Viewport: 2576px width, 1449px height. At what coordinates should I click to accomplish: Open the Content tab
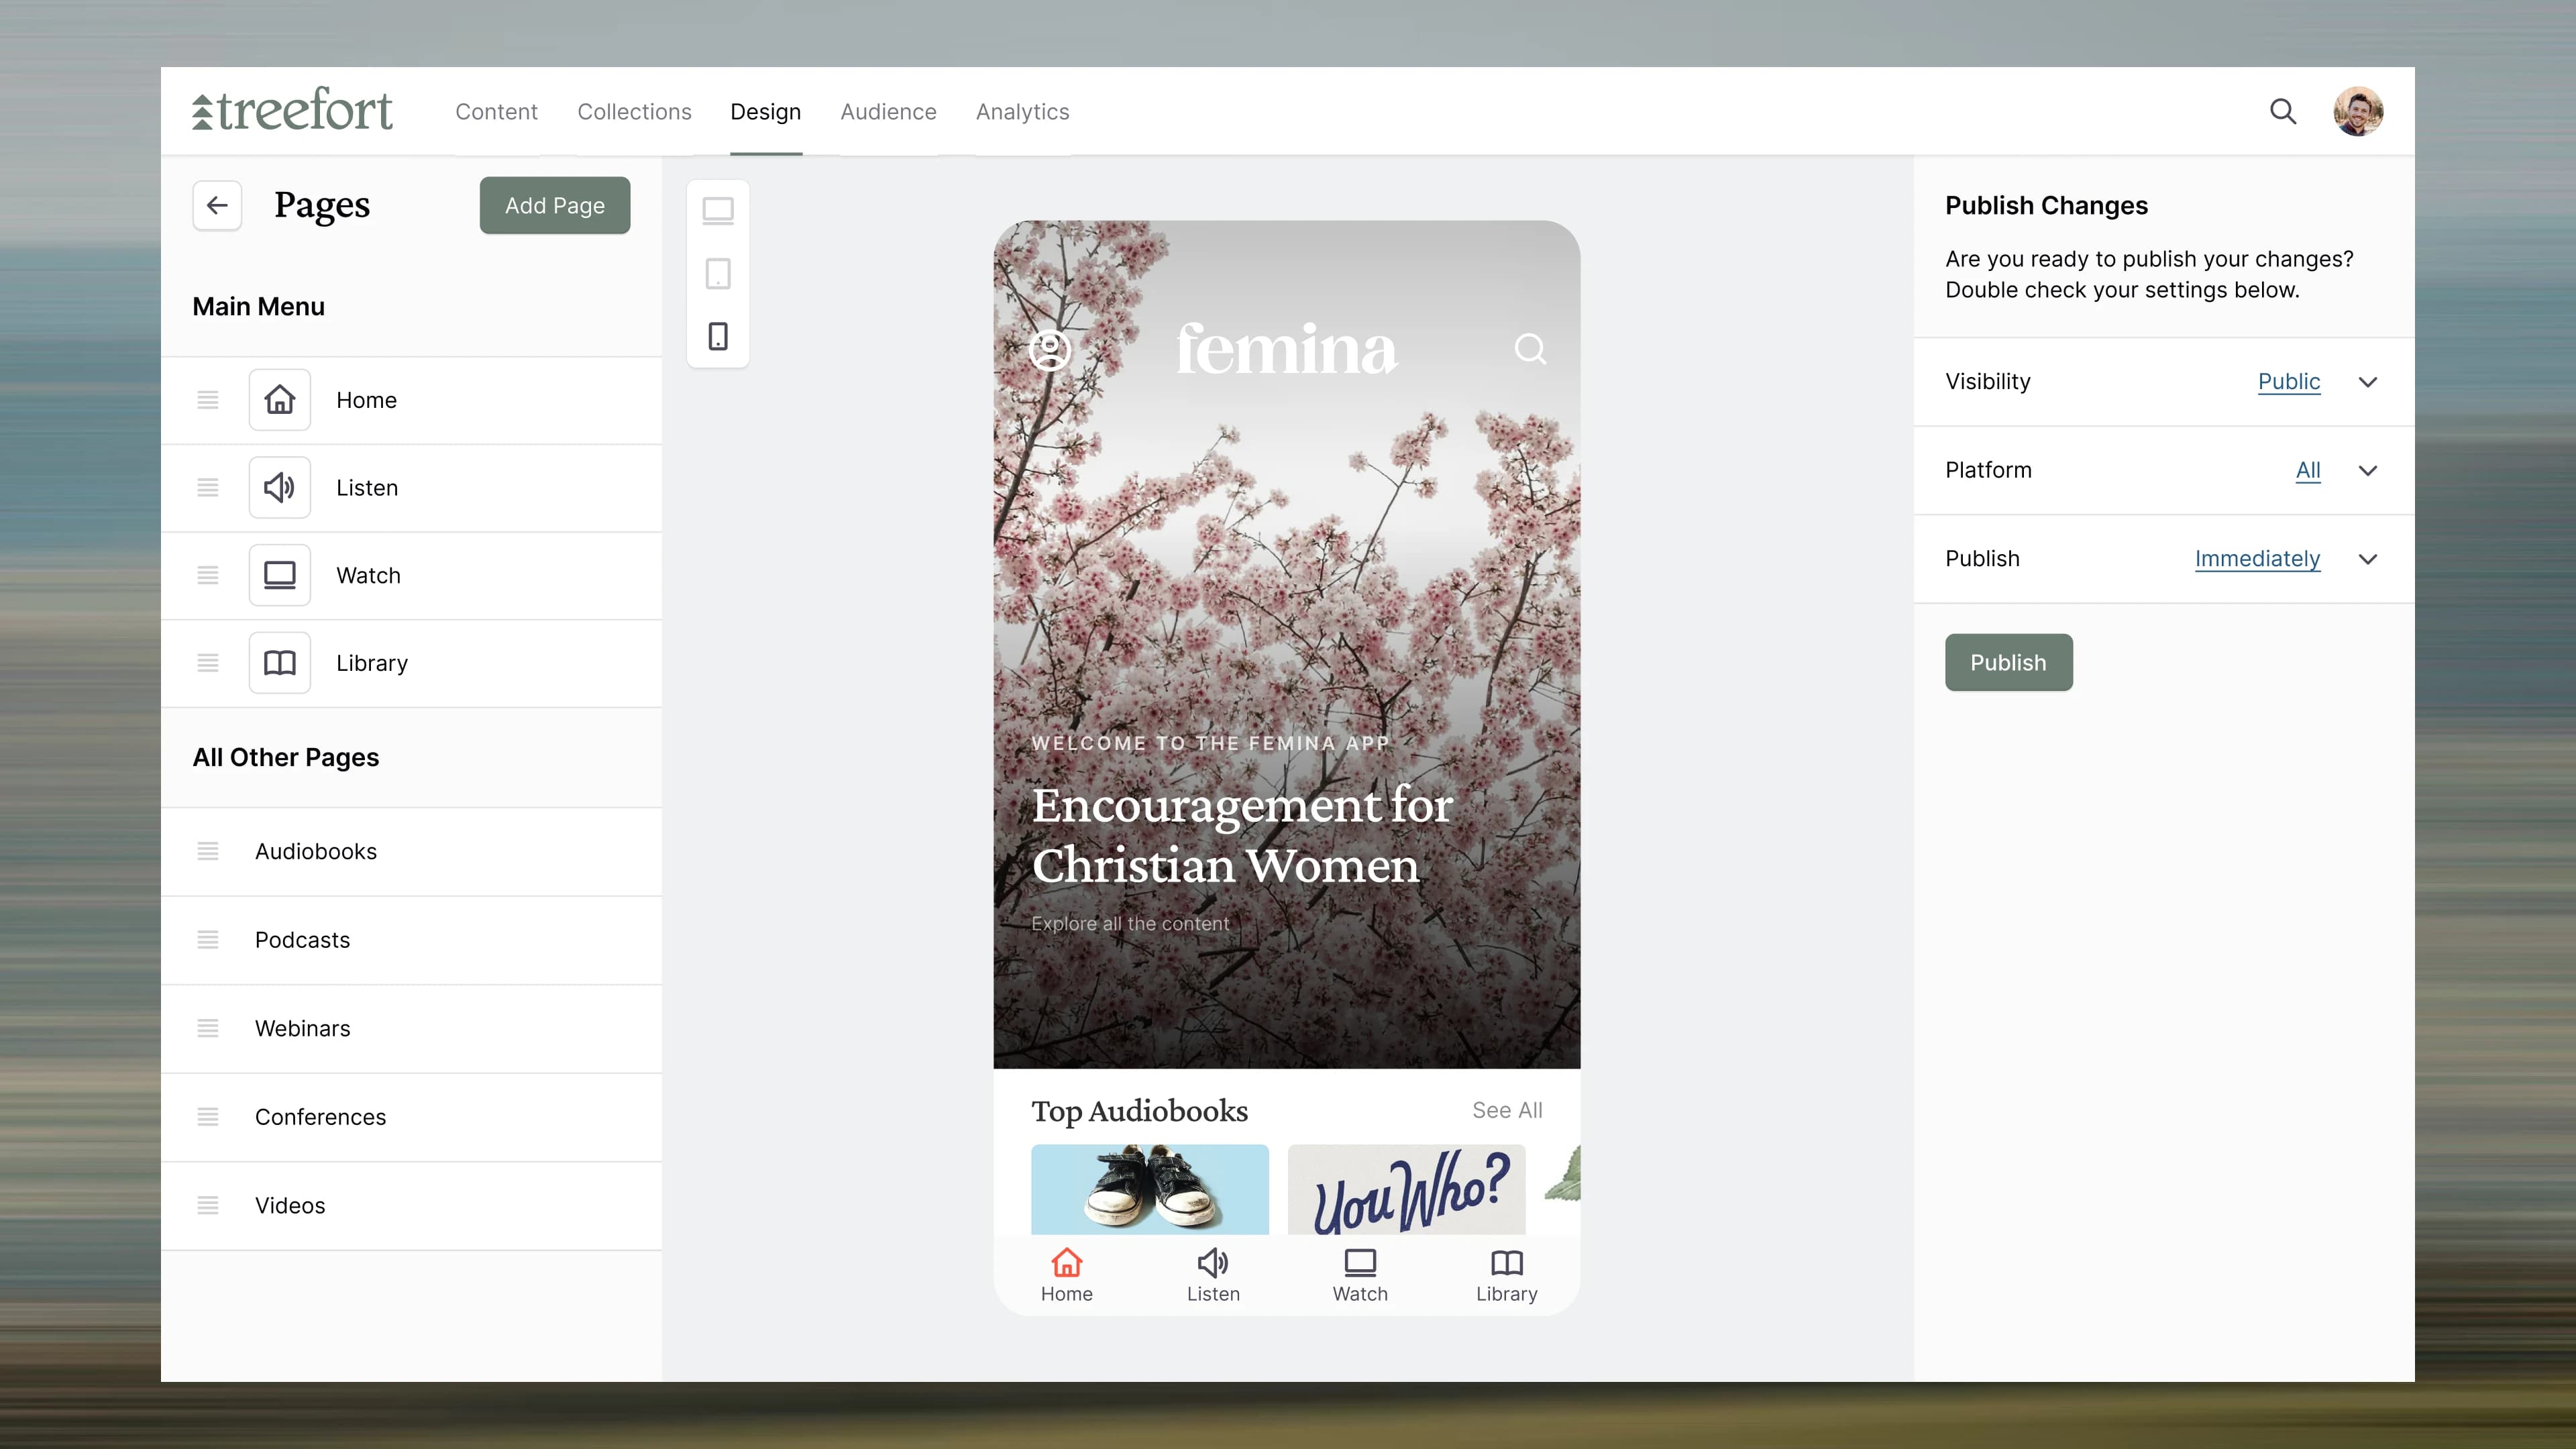point(496,112)
